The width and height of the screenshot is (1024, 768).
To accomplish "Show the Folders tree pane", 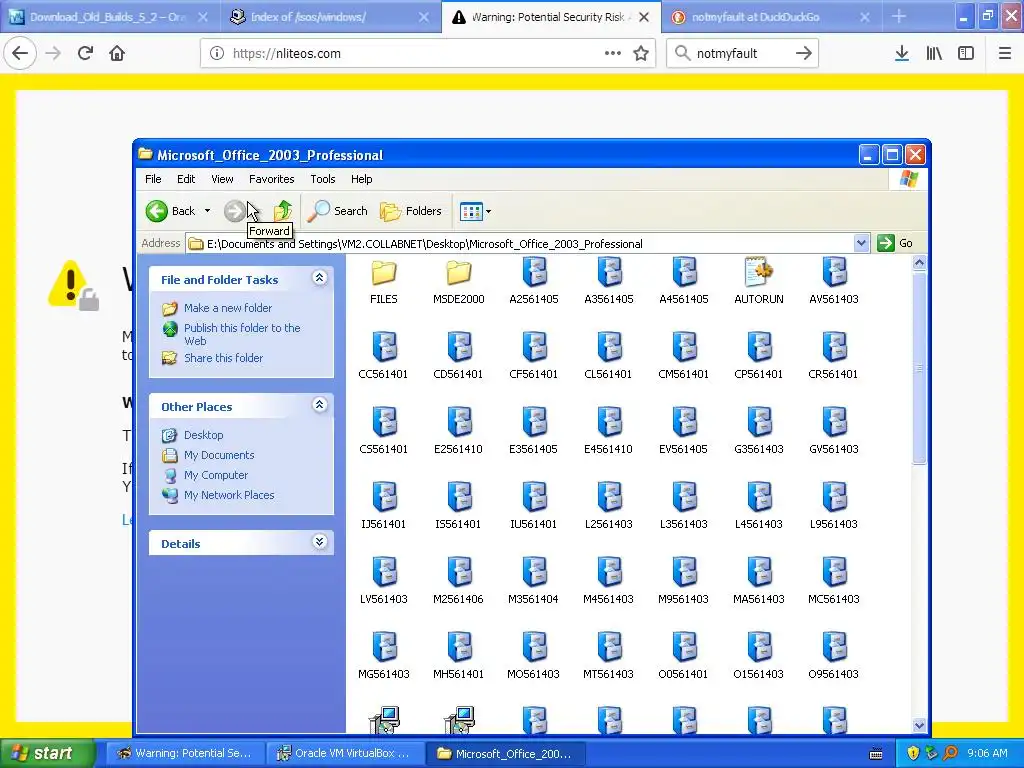I will click(411, 211).
